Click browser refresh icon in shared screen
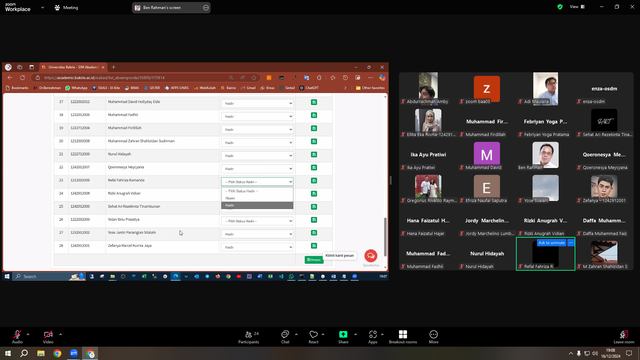Screen dimensions: 640x360 tap(22, 78)
